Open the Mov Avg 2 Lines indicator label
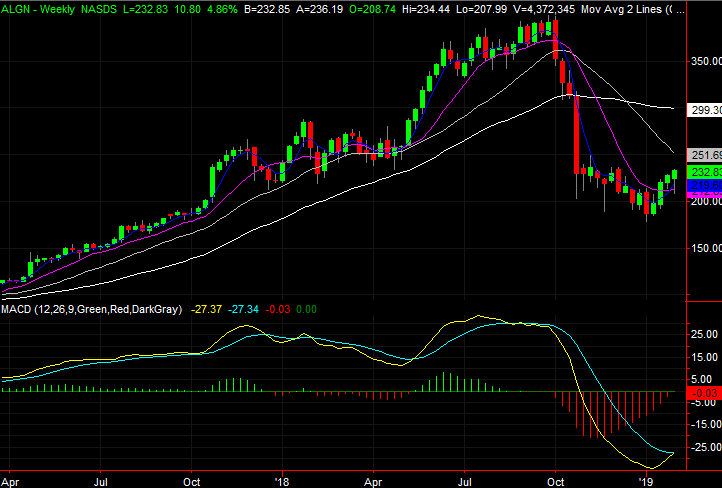Screen dimensions: 722x488 pos(632,9)
